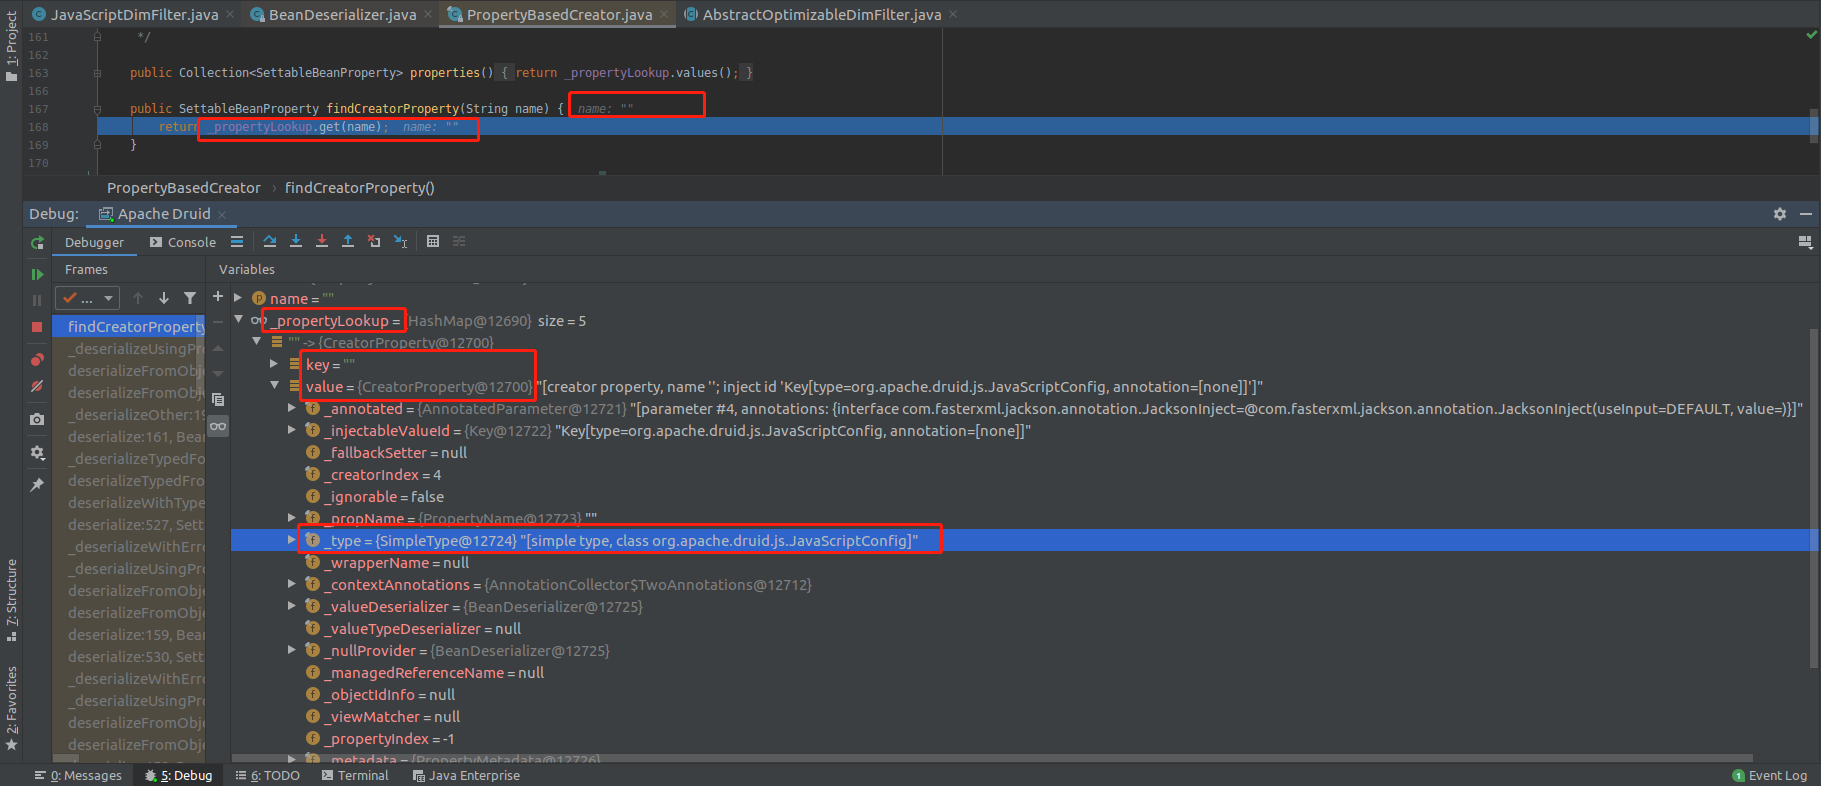
Task: Collapse the _propertyLookup variable node
Action: 239,320
